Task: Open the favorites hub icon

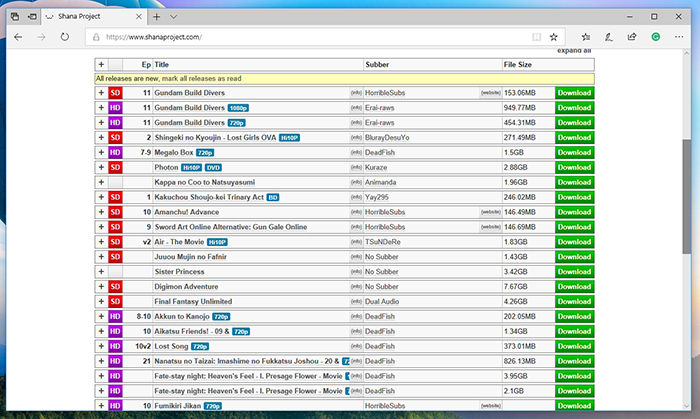Action: (586, 37)
